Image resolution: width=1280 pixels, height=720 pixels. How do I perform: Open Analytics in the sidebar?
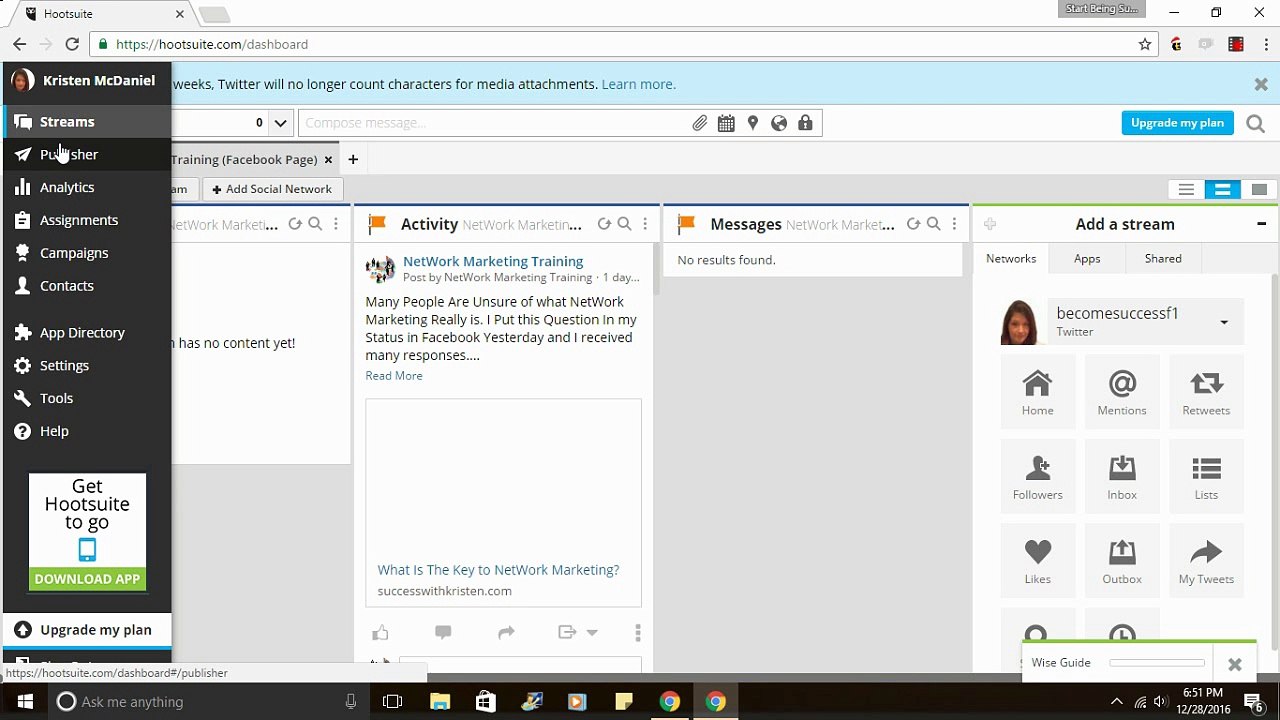[86, 187]
